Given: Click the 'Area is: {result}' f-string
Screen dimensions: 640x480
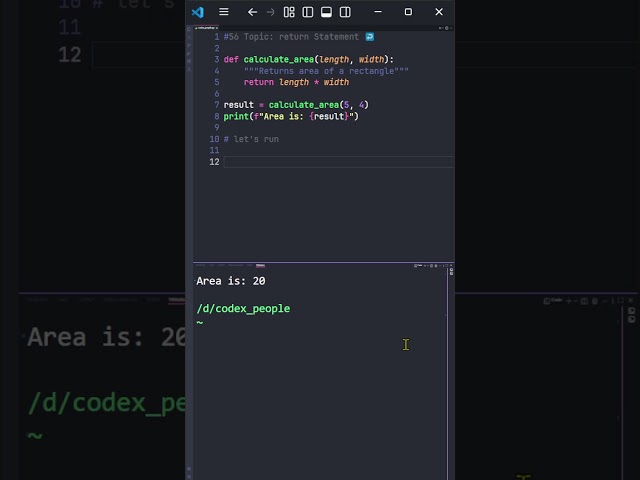Looking at the screenshot, I should click(x=306, y=116).
